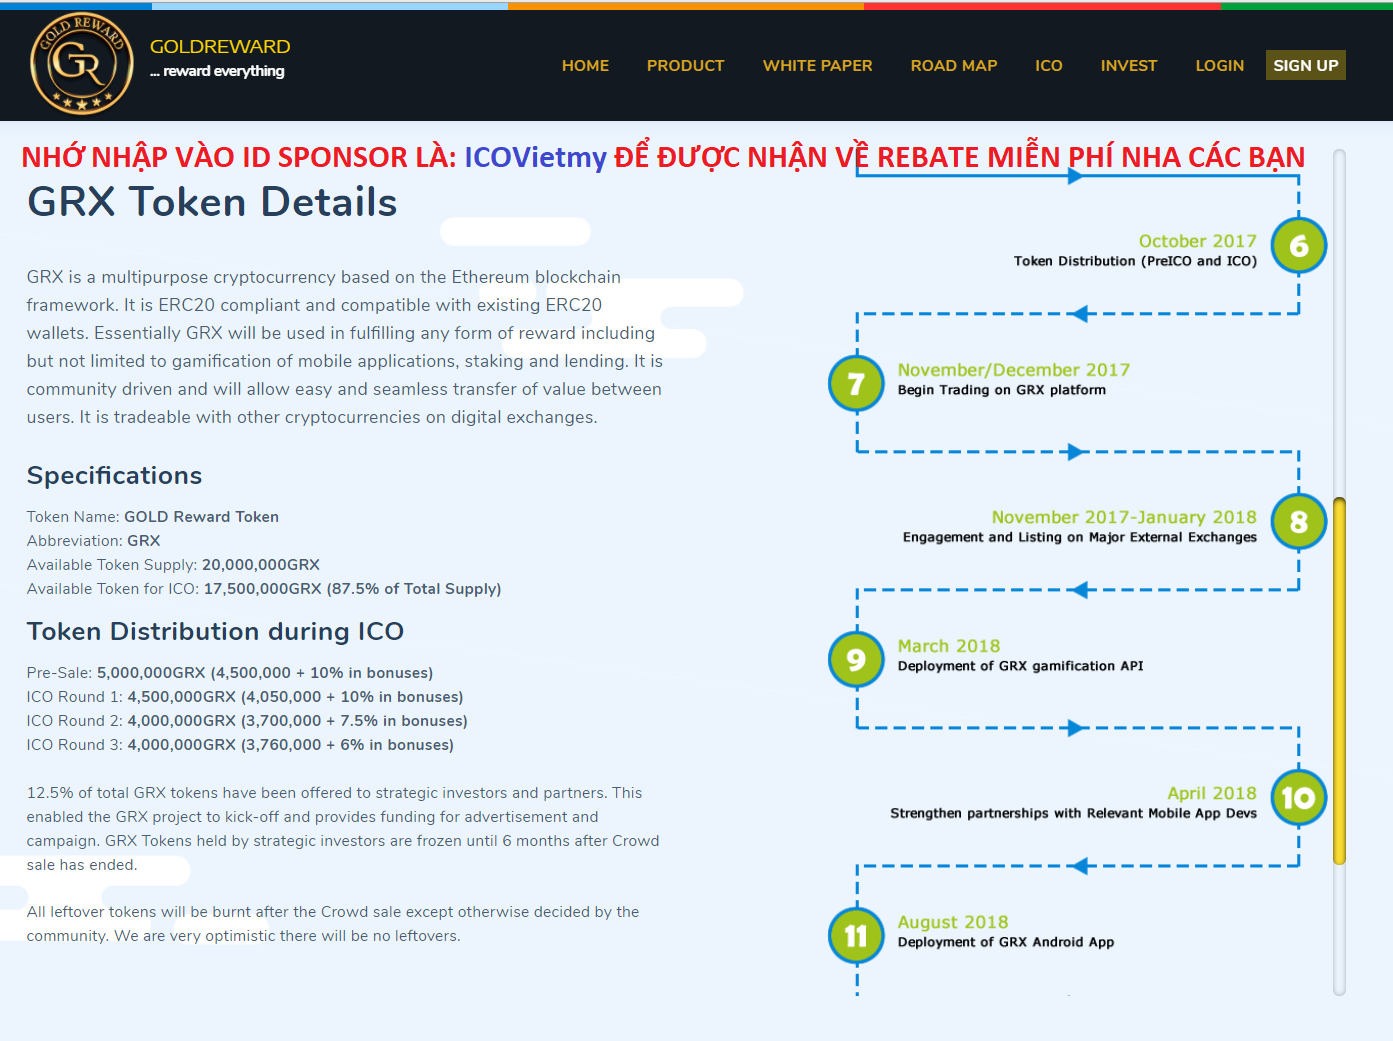Click the ICO Round 3 line

(x=240, y=745)
